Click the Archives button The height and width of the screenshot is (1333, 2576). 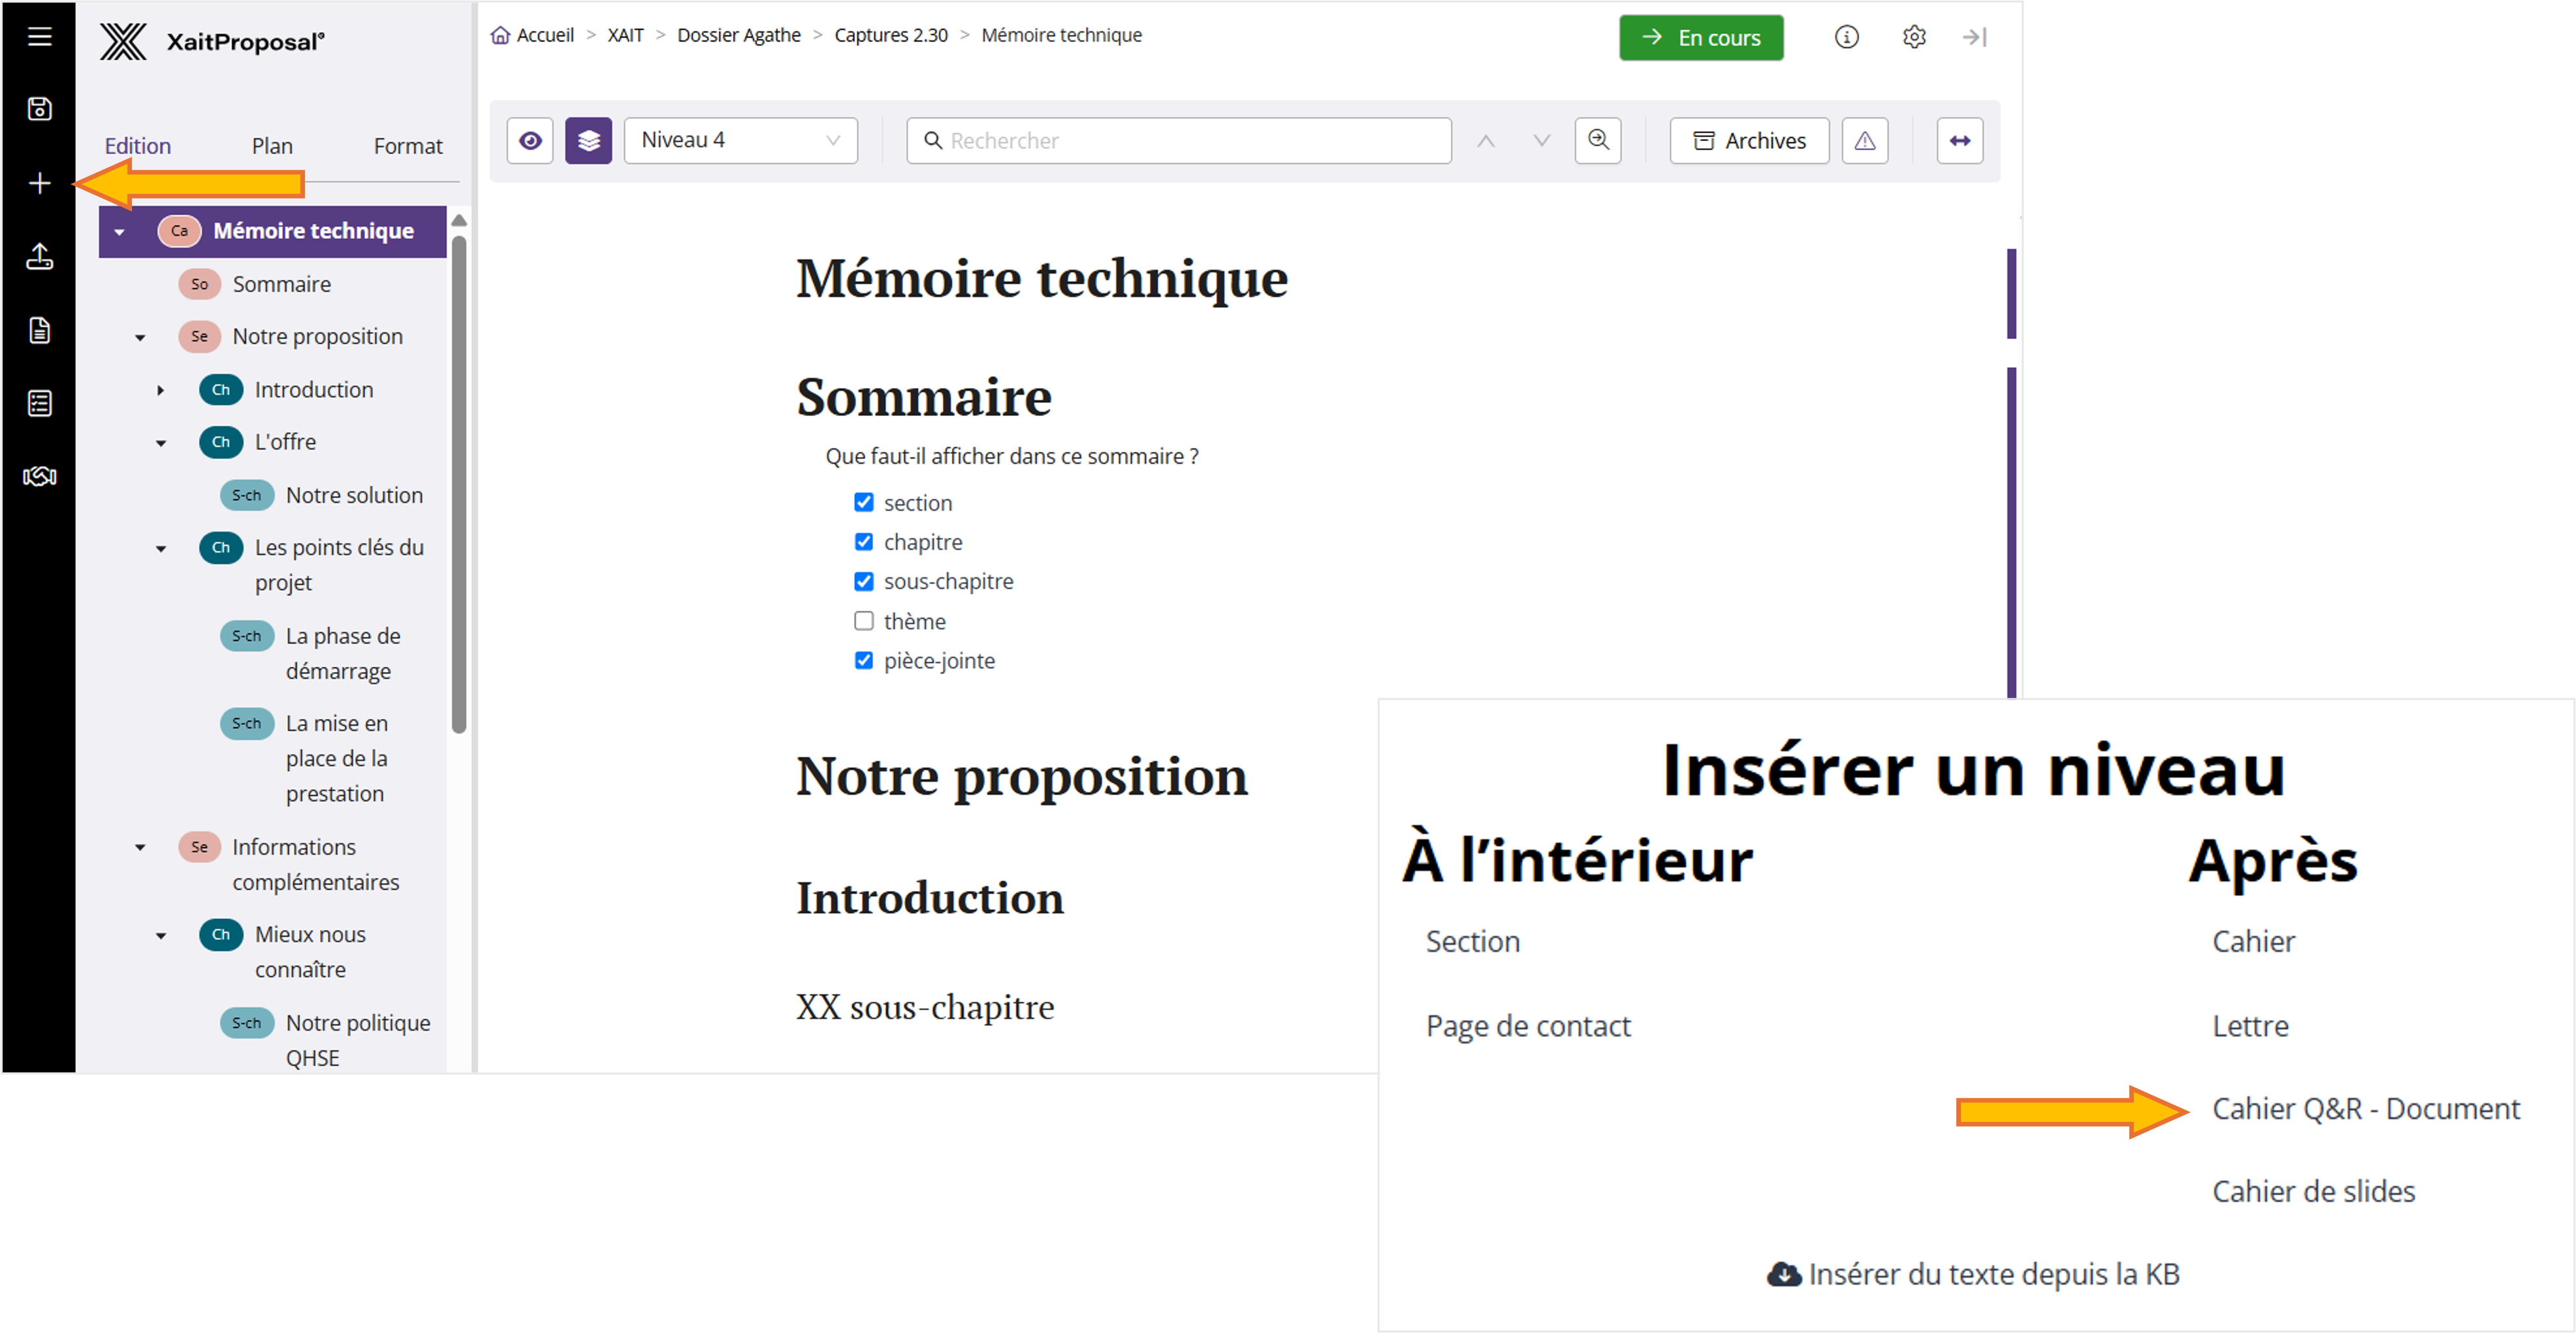point(1748,141)
